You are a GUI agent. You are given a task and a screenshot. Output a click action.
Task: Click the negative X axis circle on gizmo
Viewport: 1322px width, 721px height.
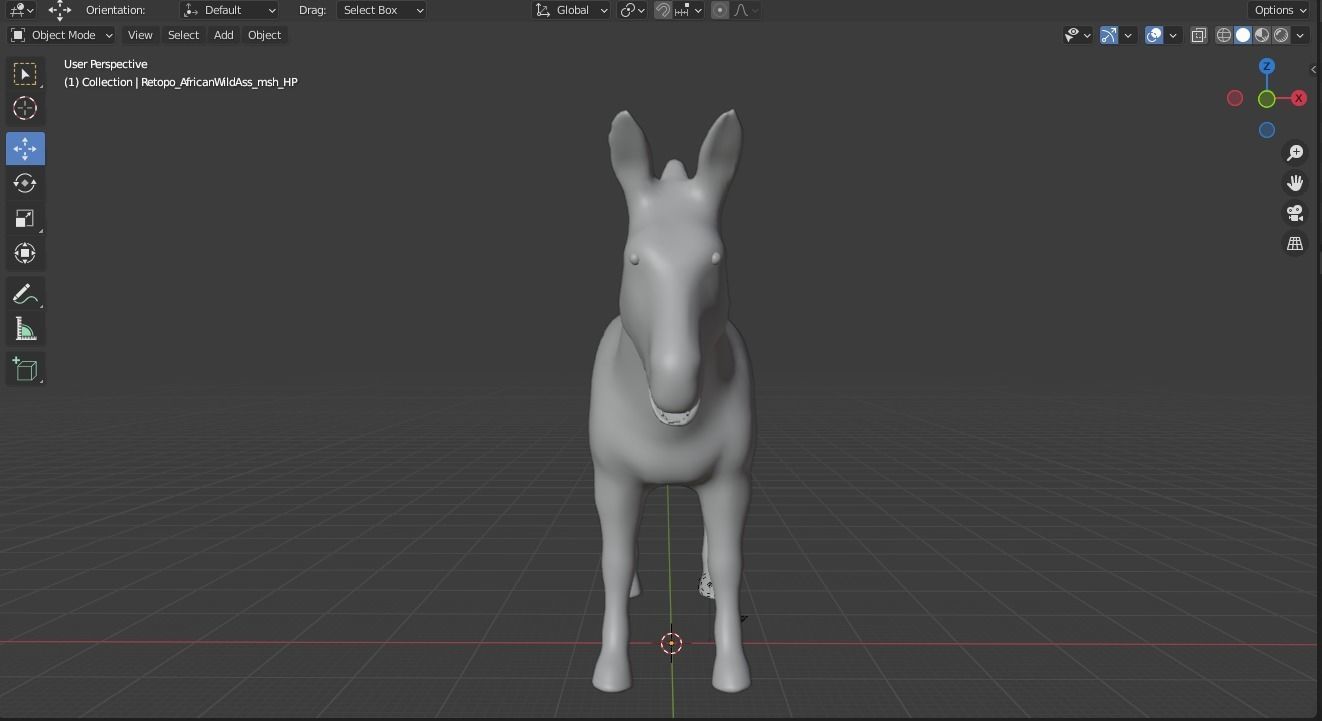tap(1235, 98)
